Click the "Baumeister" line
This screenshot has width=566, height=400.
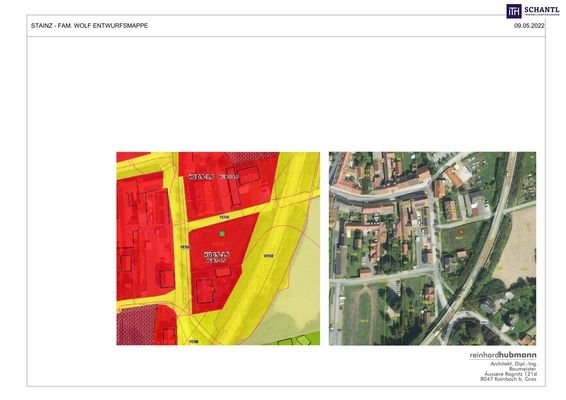tap(523, 369)
